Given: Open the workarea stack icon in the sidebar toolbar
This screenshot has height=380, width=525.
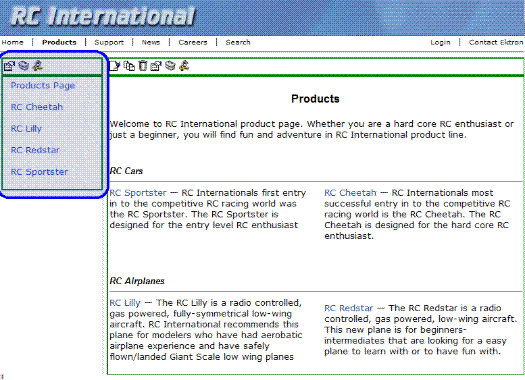Looking at the screenshot, I should click(23, 66).
